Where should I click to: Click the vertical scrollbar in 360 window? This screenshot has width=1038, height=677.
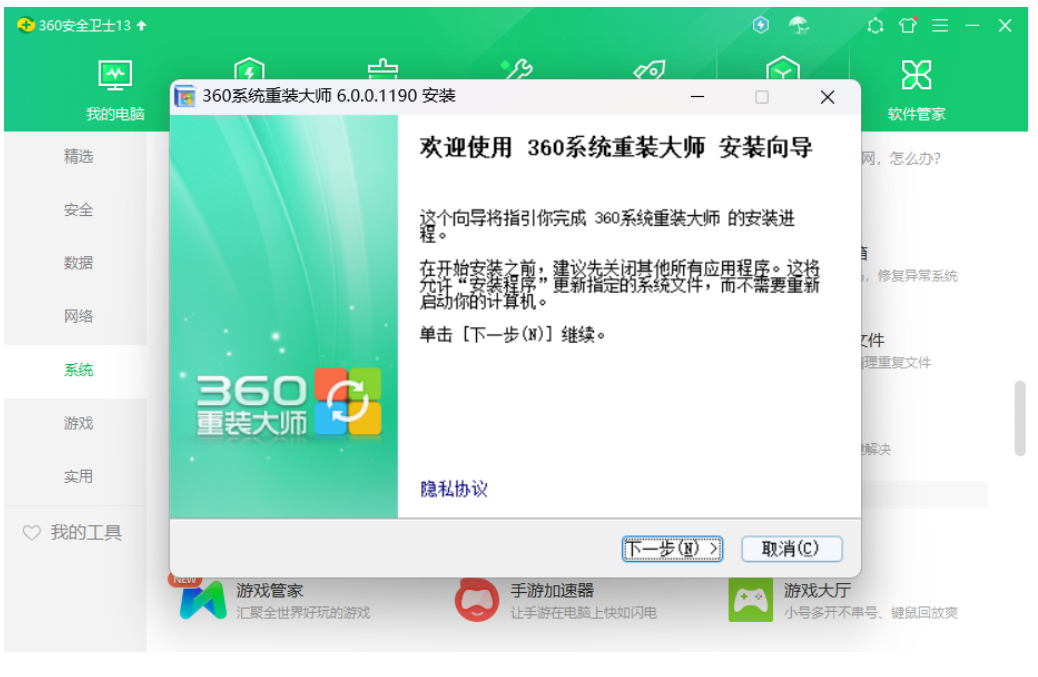pyautogui.click(x=1019, y=418)
